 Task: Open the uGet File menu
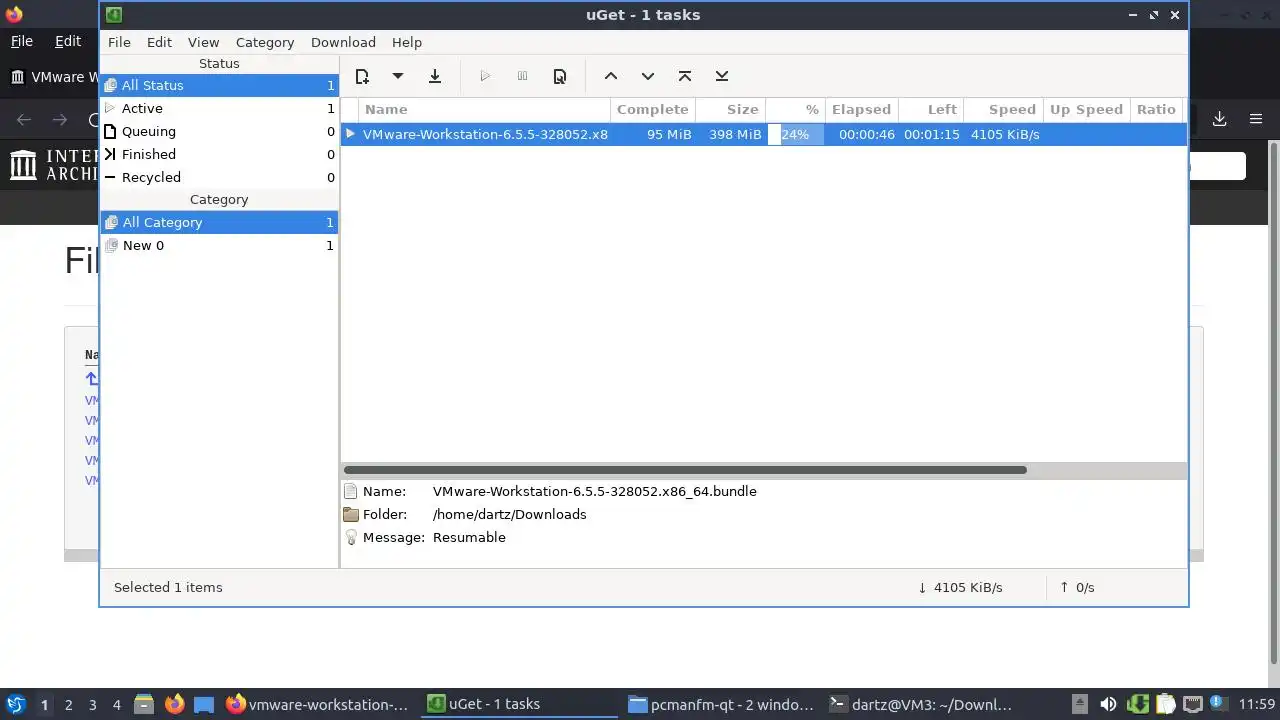119,42
